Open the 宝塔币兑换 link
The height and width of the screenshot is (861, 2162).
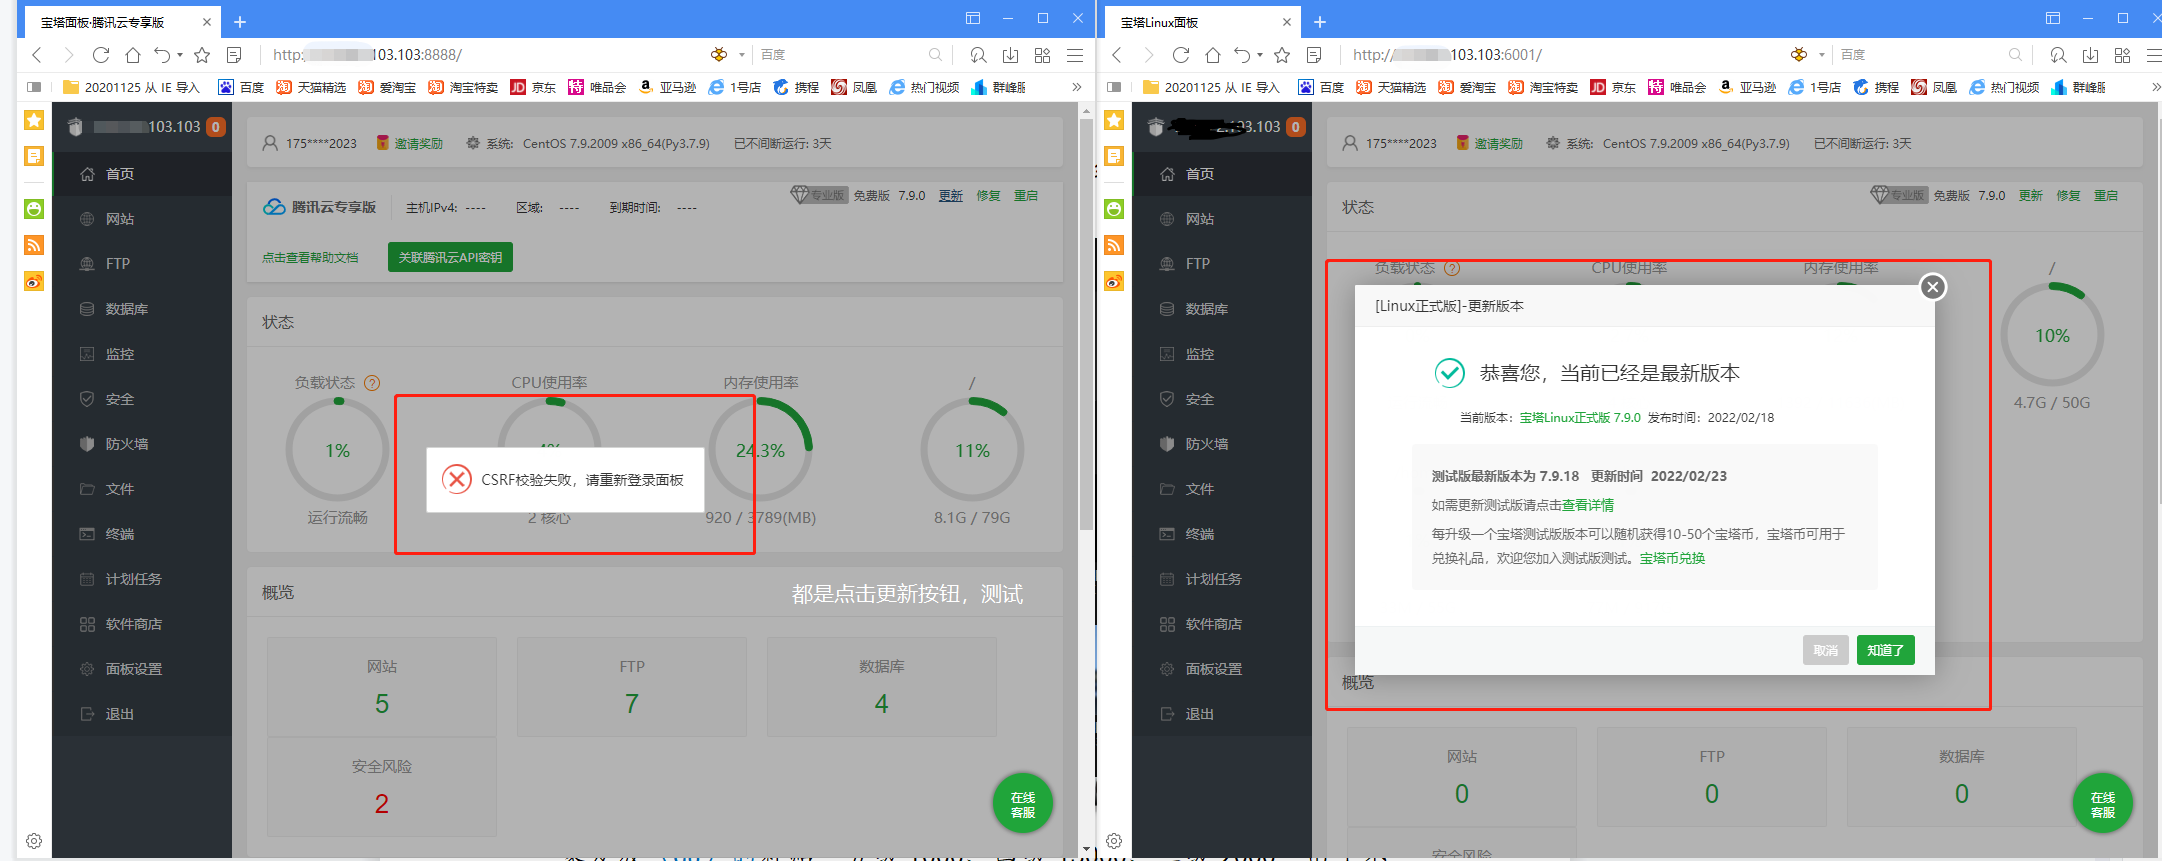(x=1672, y=558)
